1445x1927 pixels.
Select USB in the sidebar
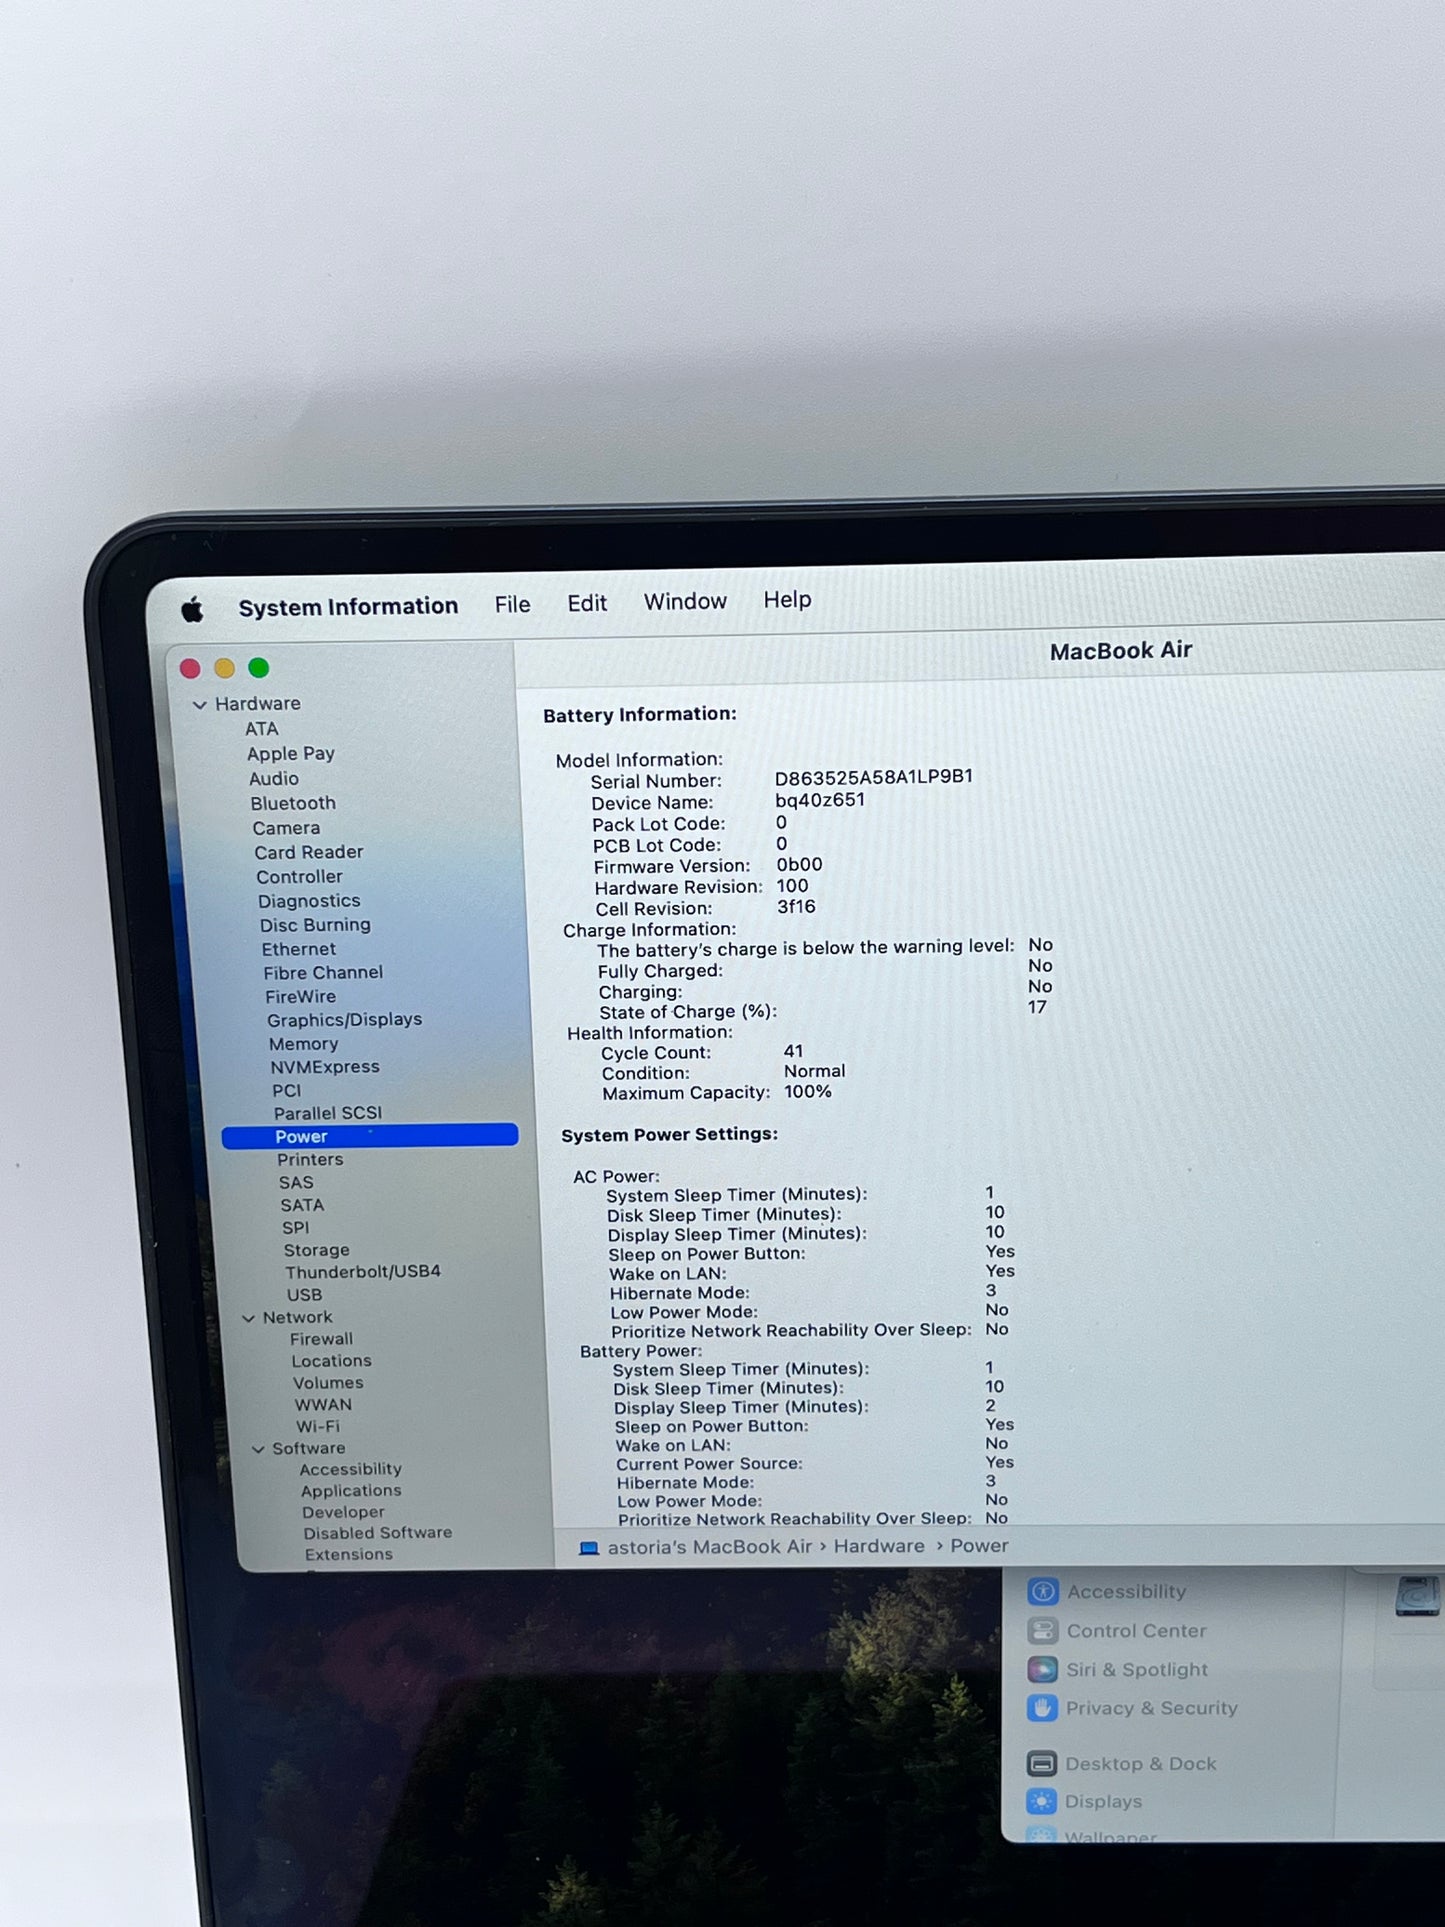305,1295
